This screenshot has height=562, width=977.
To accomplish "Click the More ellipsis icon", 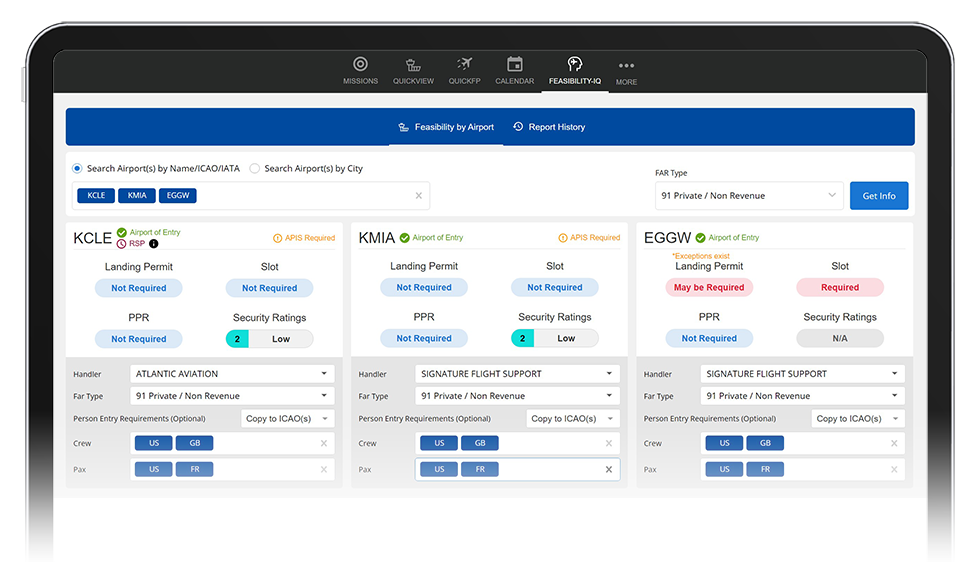I will tap(626, 67).
